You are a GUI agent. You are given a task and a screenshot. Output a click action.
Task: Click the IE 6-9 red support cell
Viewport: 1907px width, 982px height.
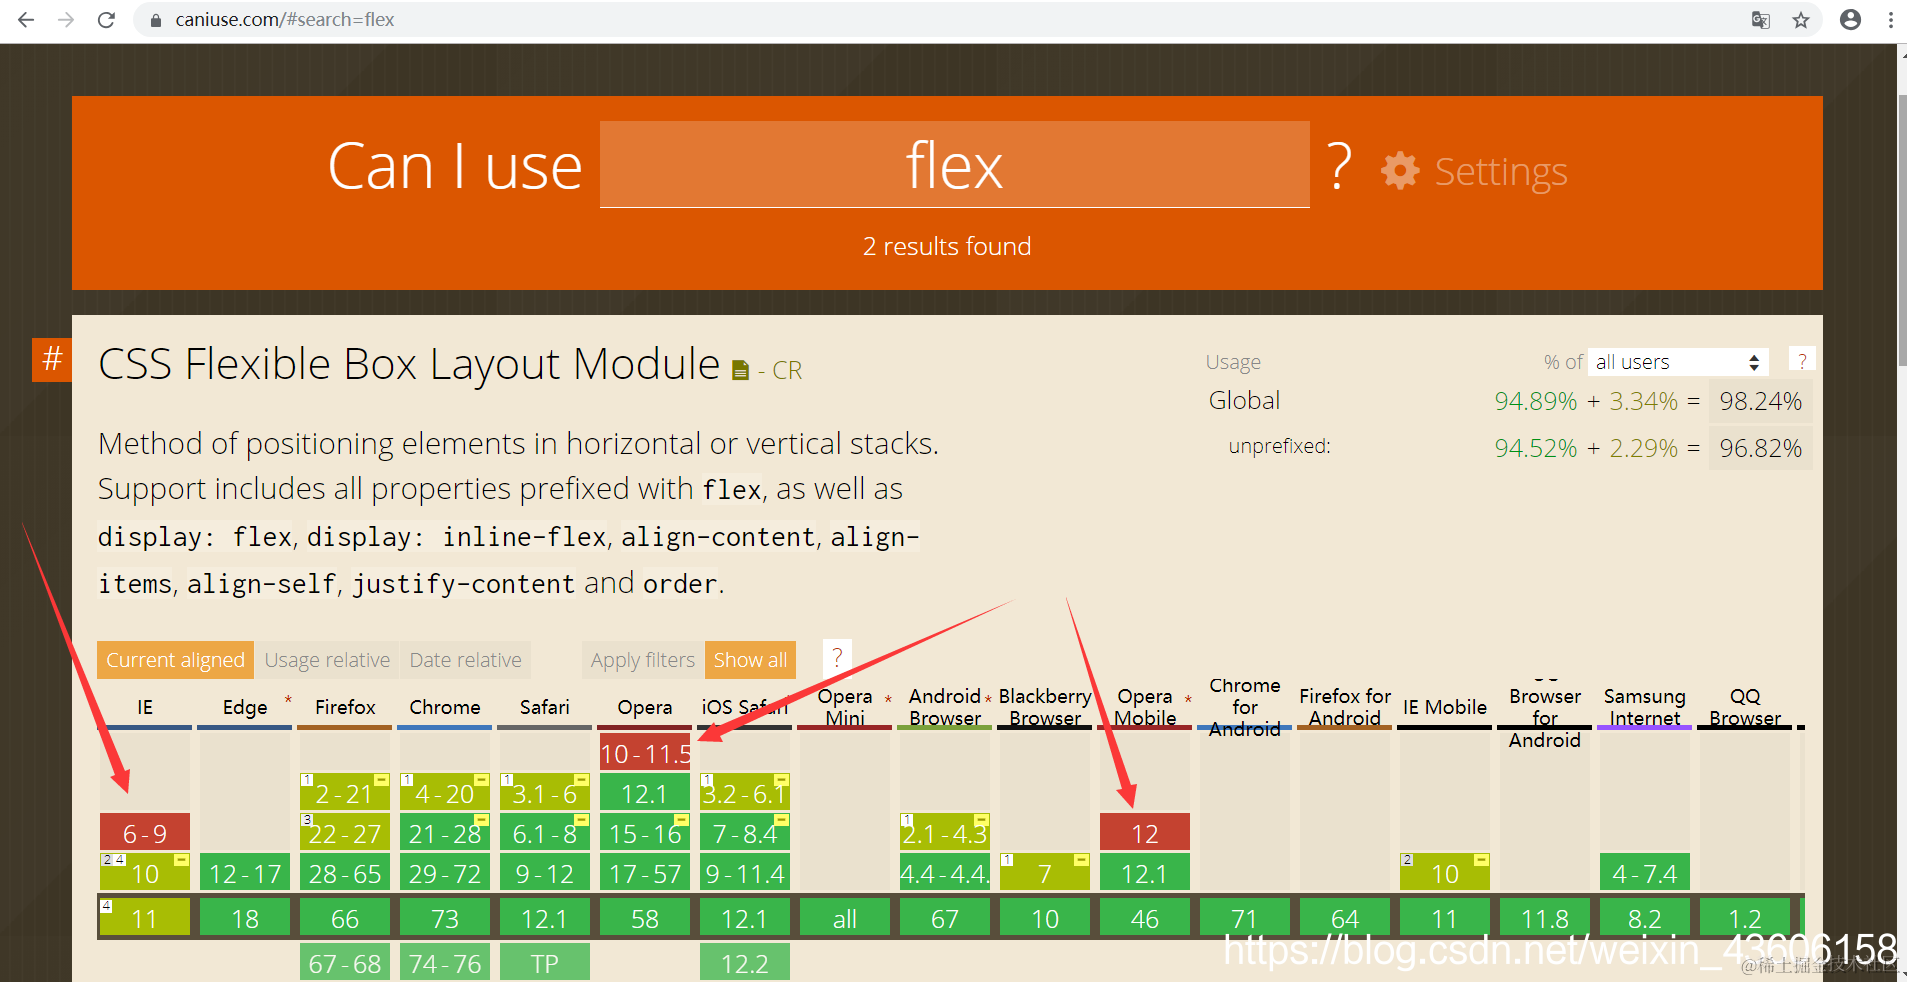pos(145,832)
